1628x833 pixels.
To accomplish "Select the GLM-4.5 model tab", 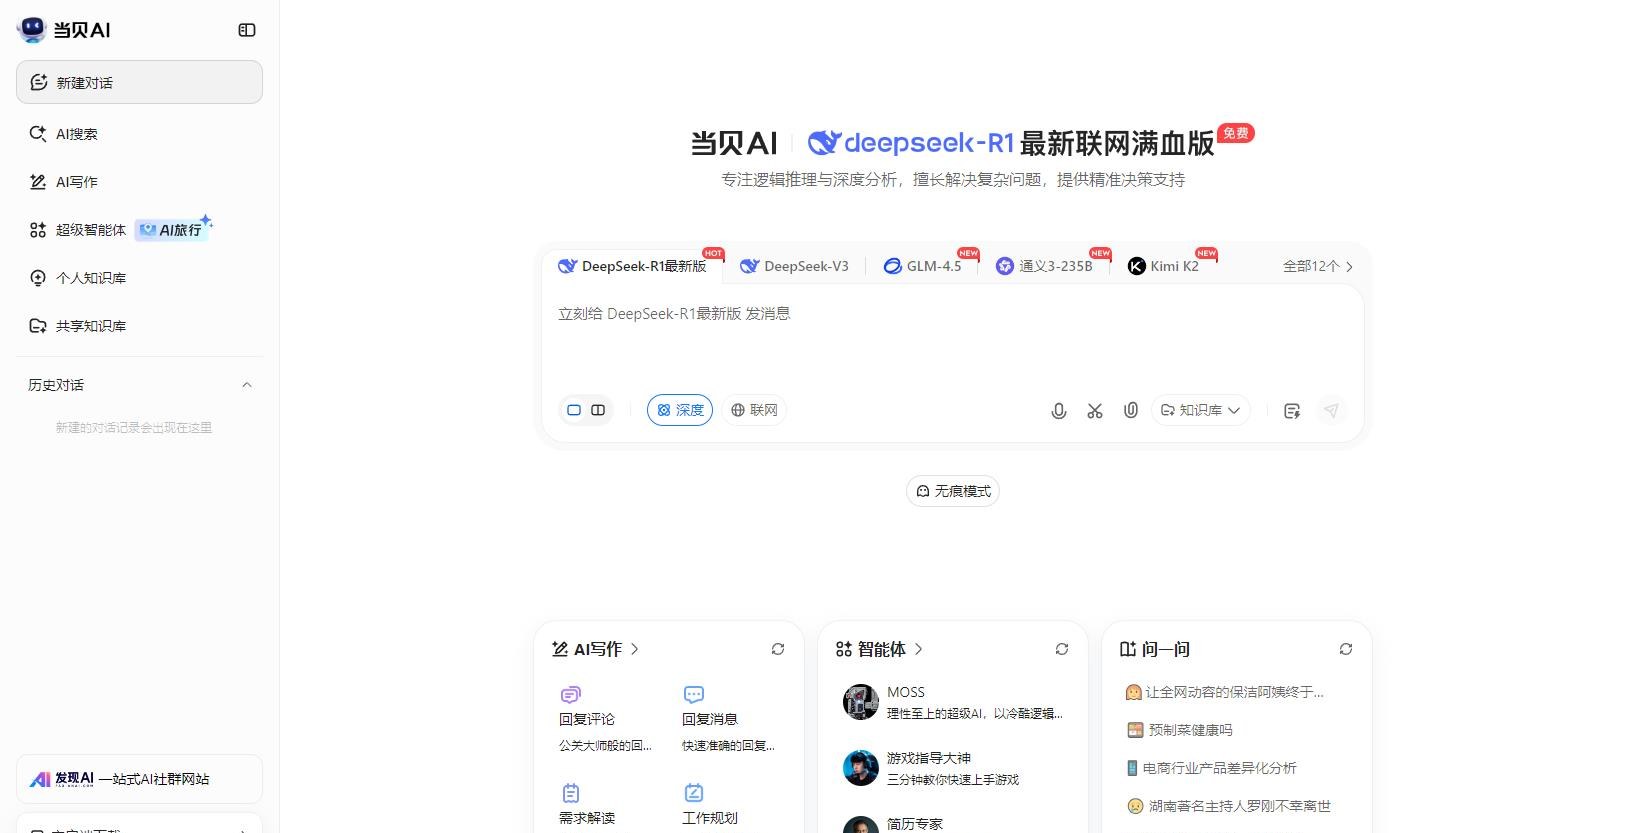I will click(x=922, y=266).
